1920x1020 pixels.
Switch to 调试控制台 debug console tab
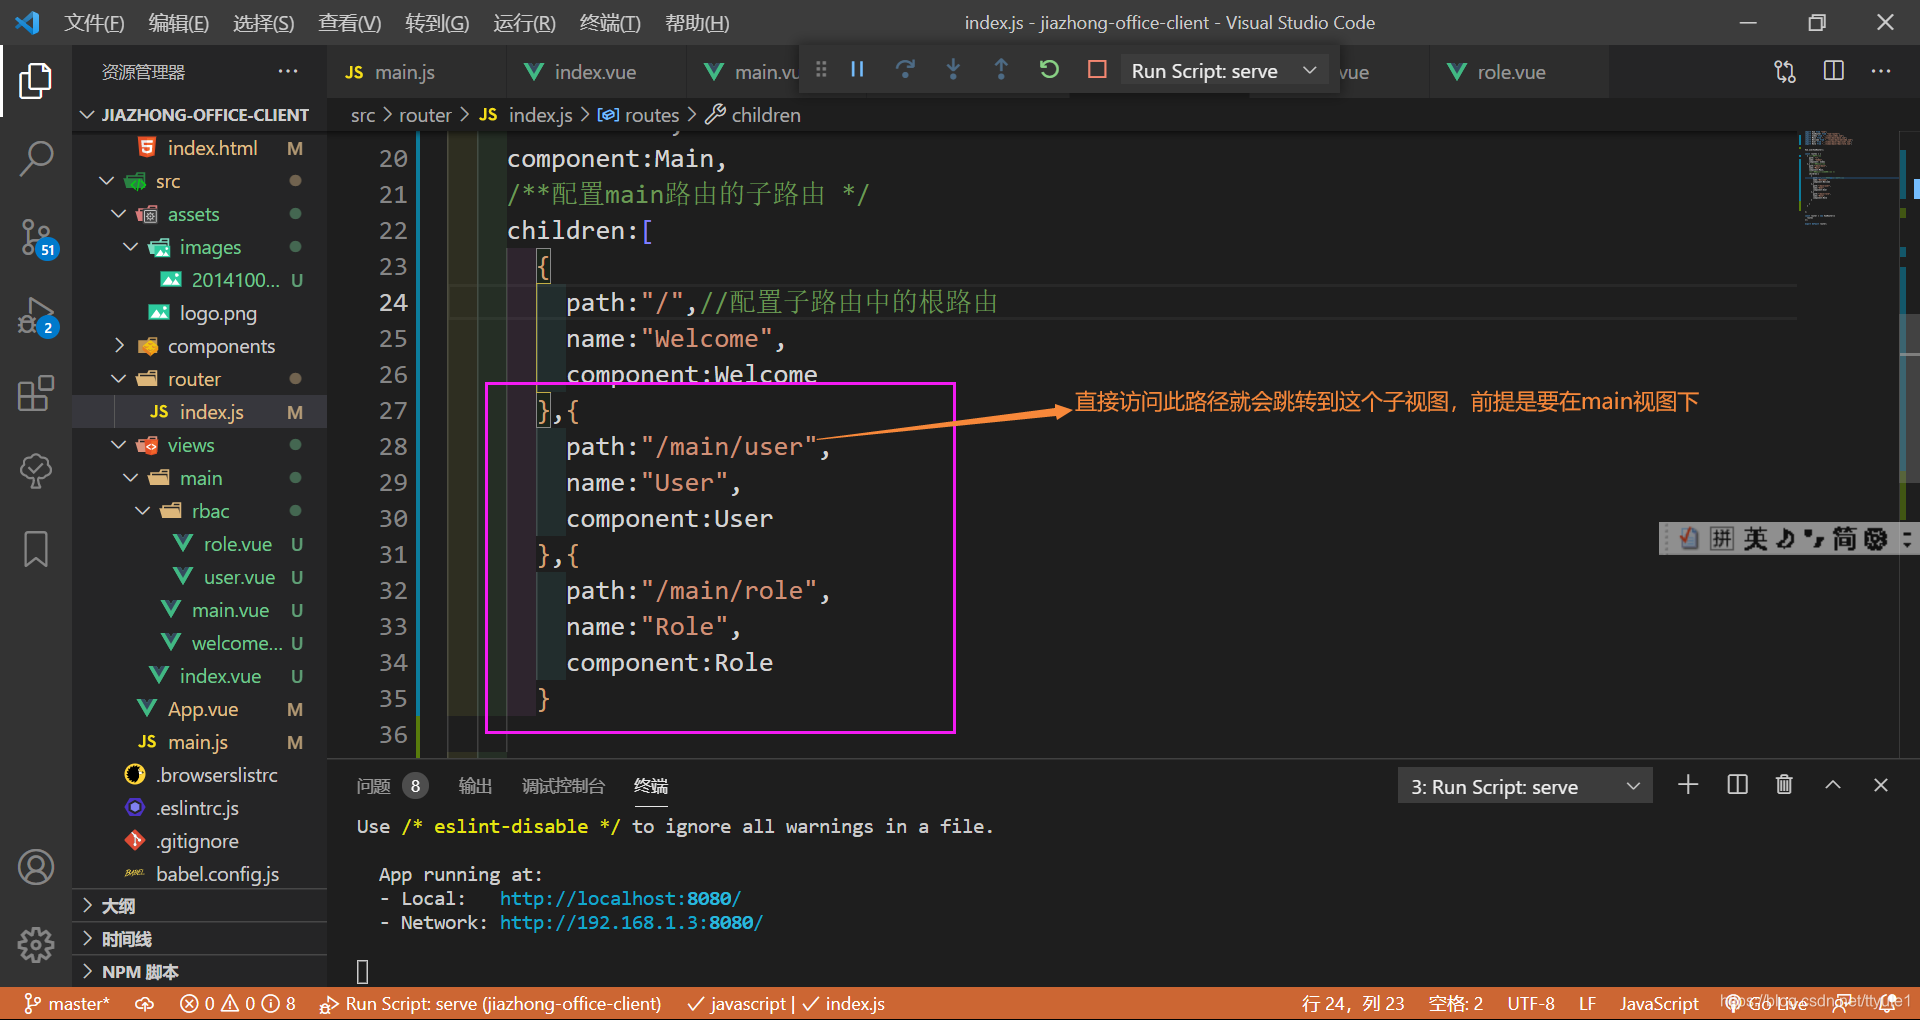pyautogui.click(x=563, y=786)
